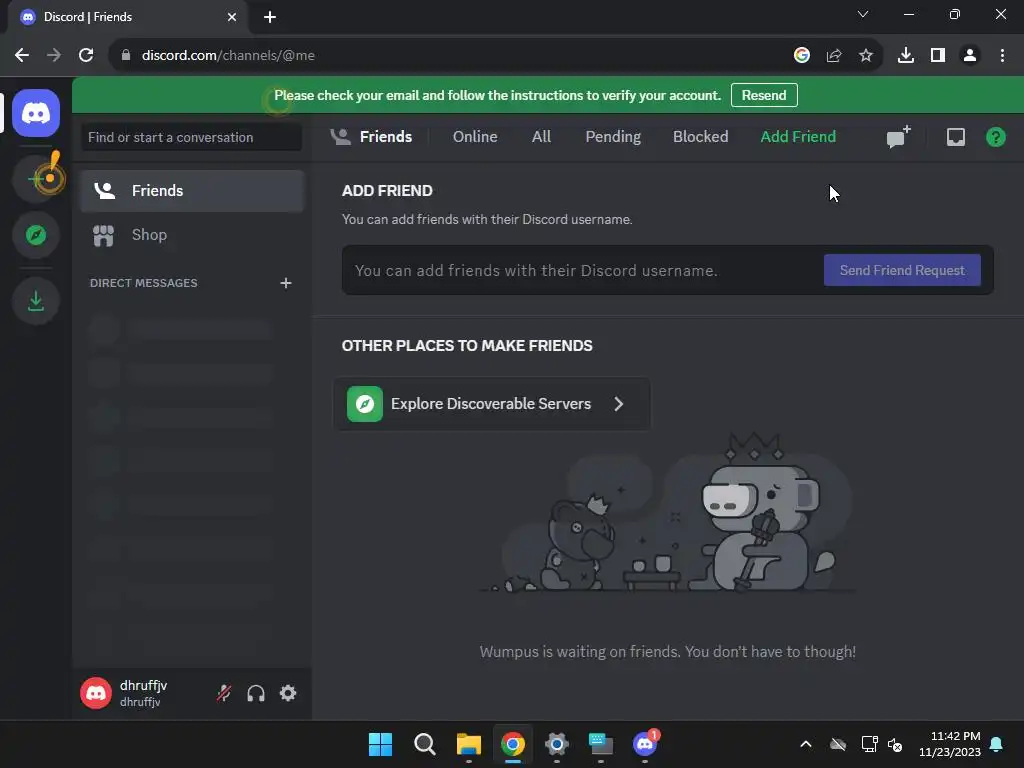Open new browser tab with plus button

pyautogui.click(x=270, y=17)
